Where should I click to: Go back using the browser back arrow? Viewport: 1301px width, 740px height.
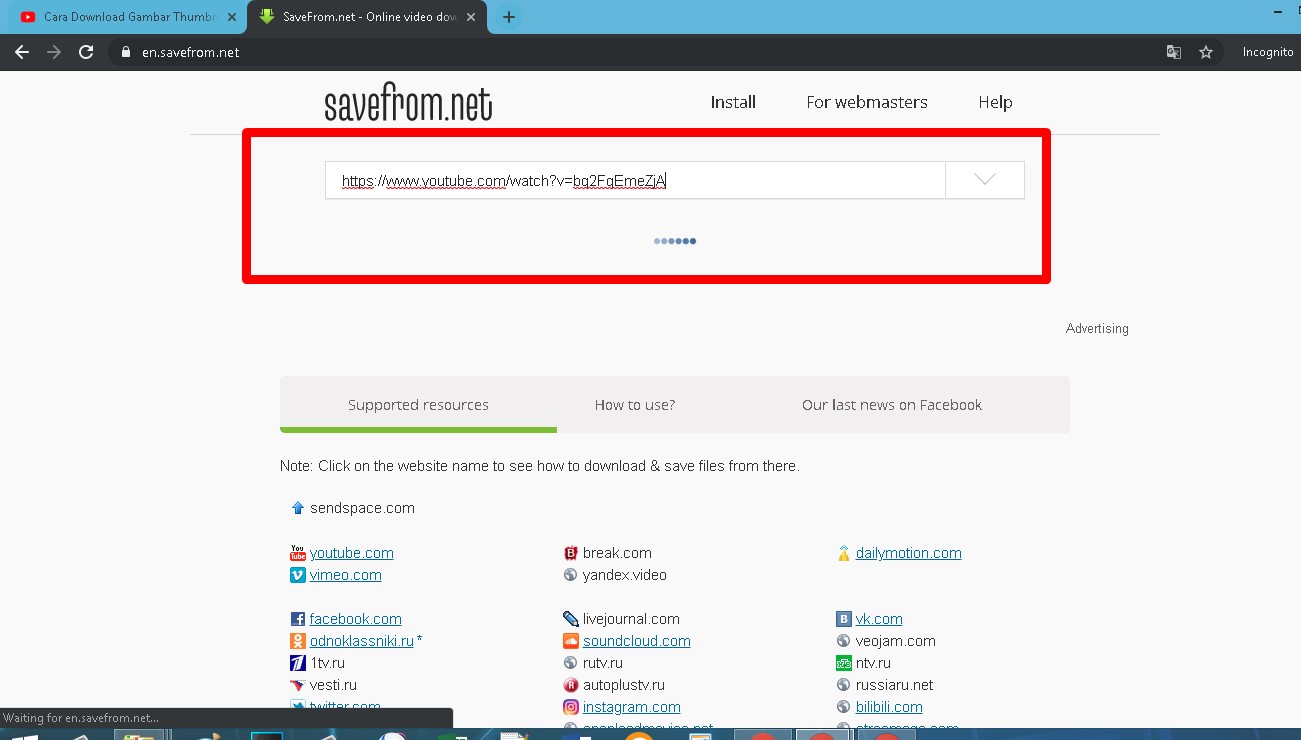(22, 52)
